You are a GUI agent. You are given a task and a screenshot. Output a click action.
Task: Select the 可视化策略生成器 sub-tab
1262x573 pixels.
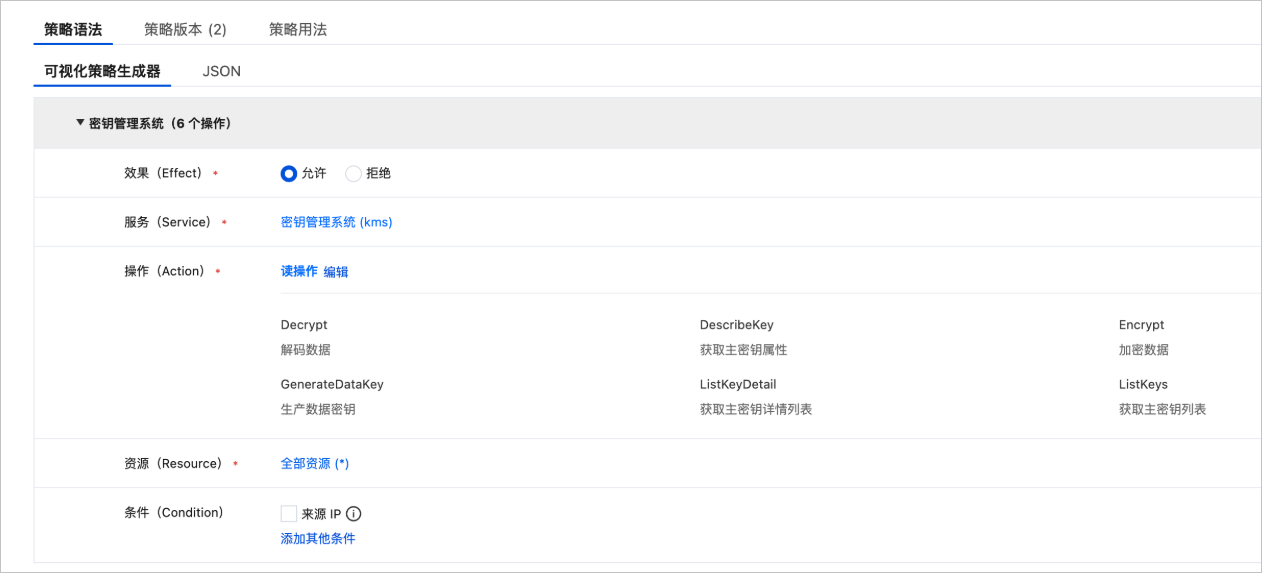coord(102,71)
